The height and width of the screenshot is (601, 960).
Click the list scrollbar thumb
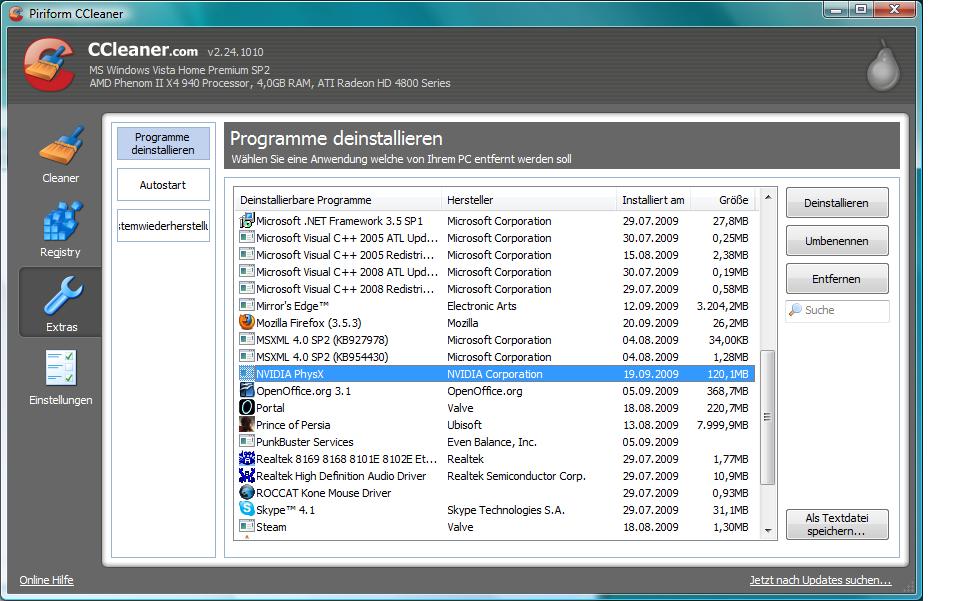point(768,417)
